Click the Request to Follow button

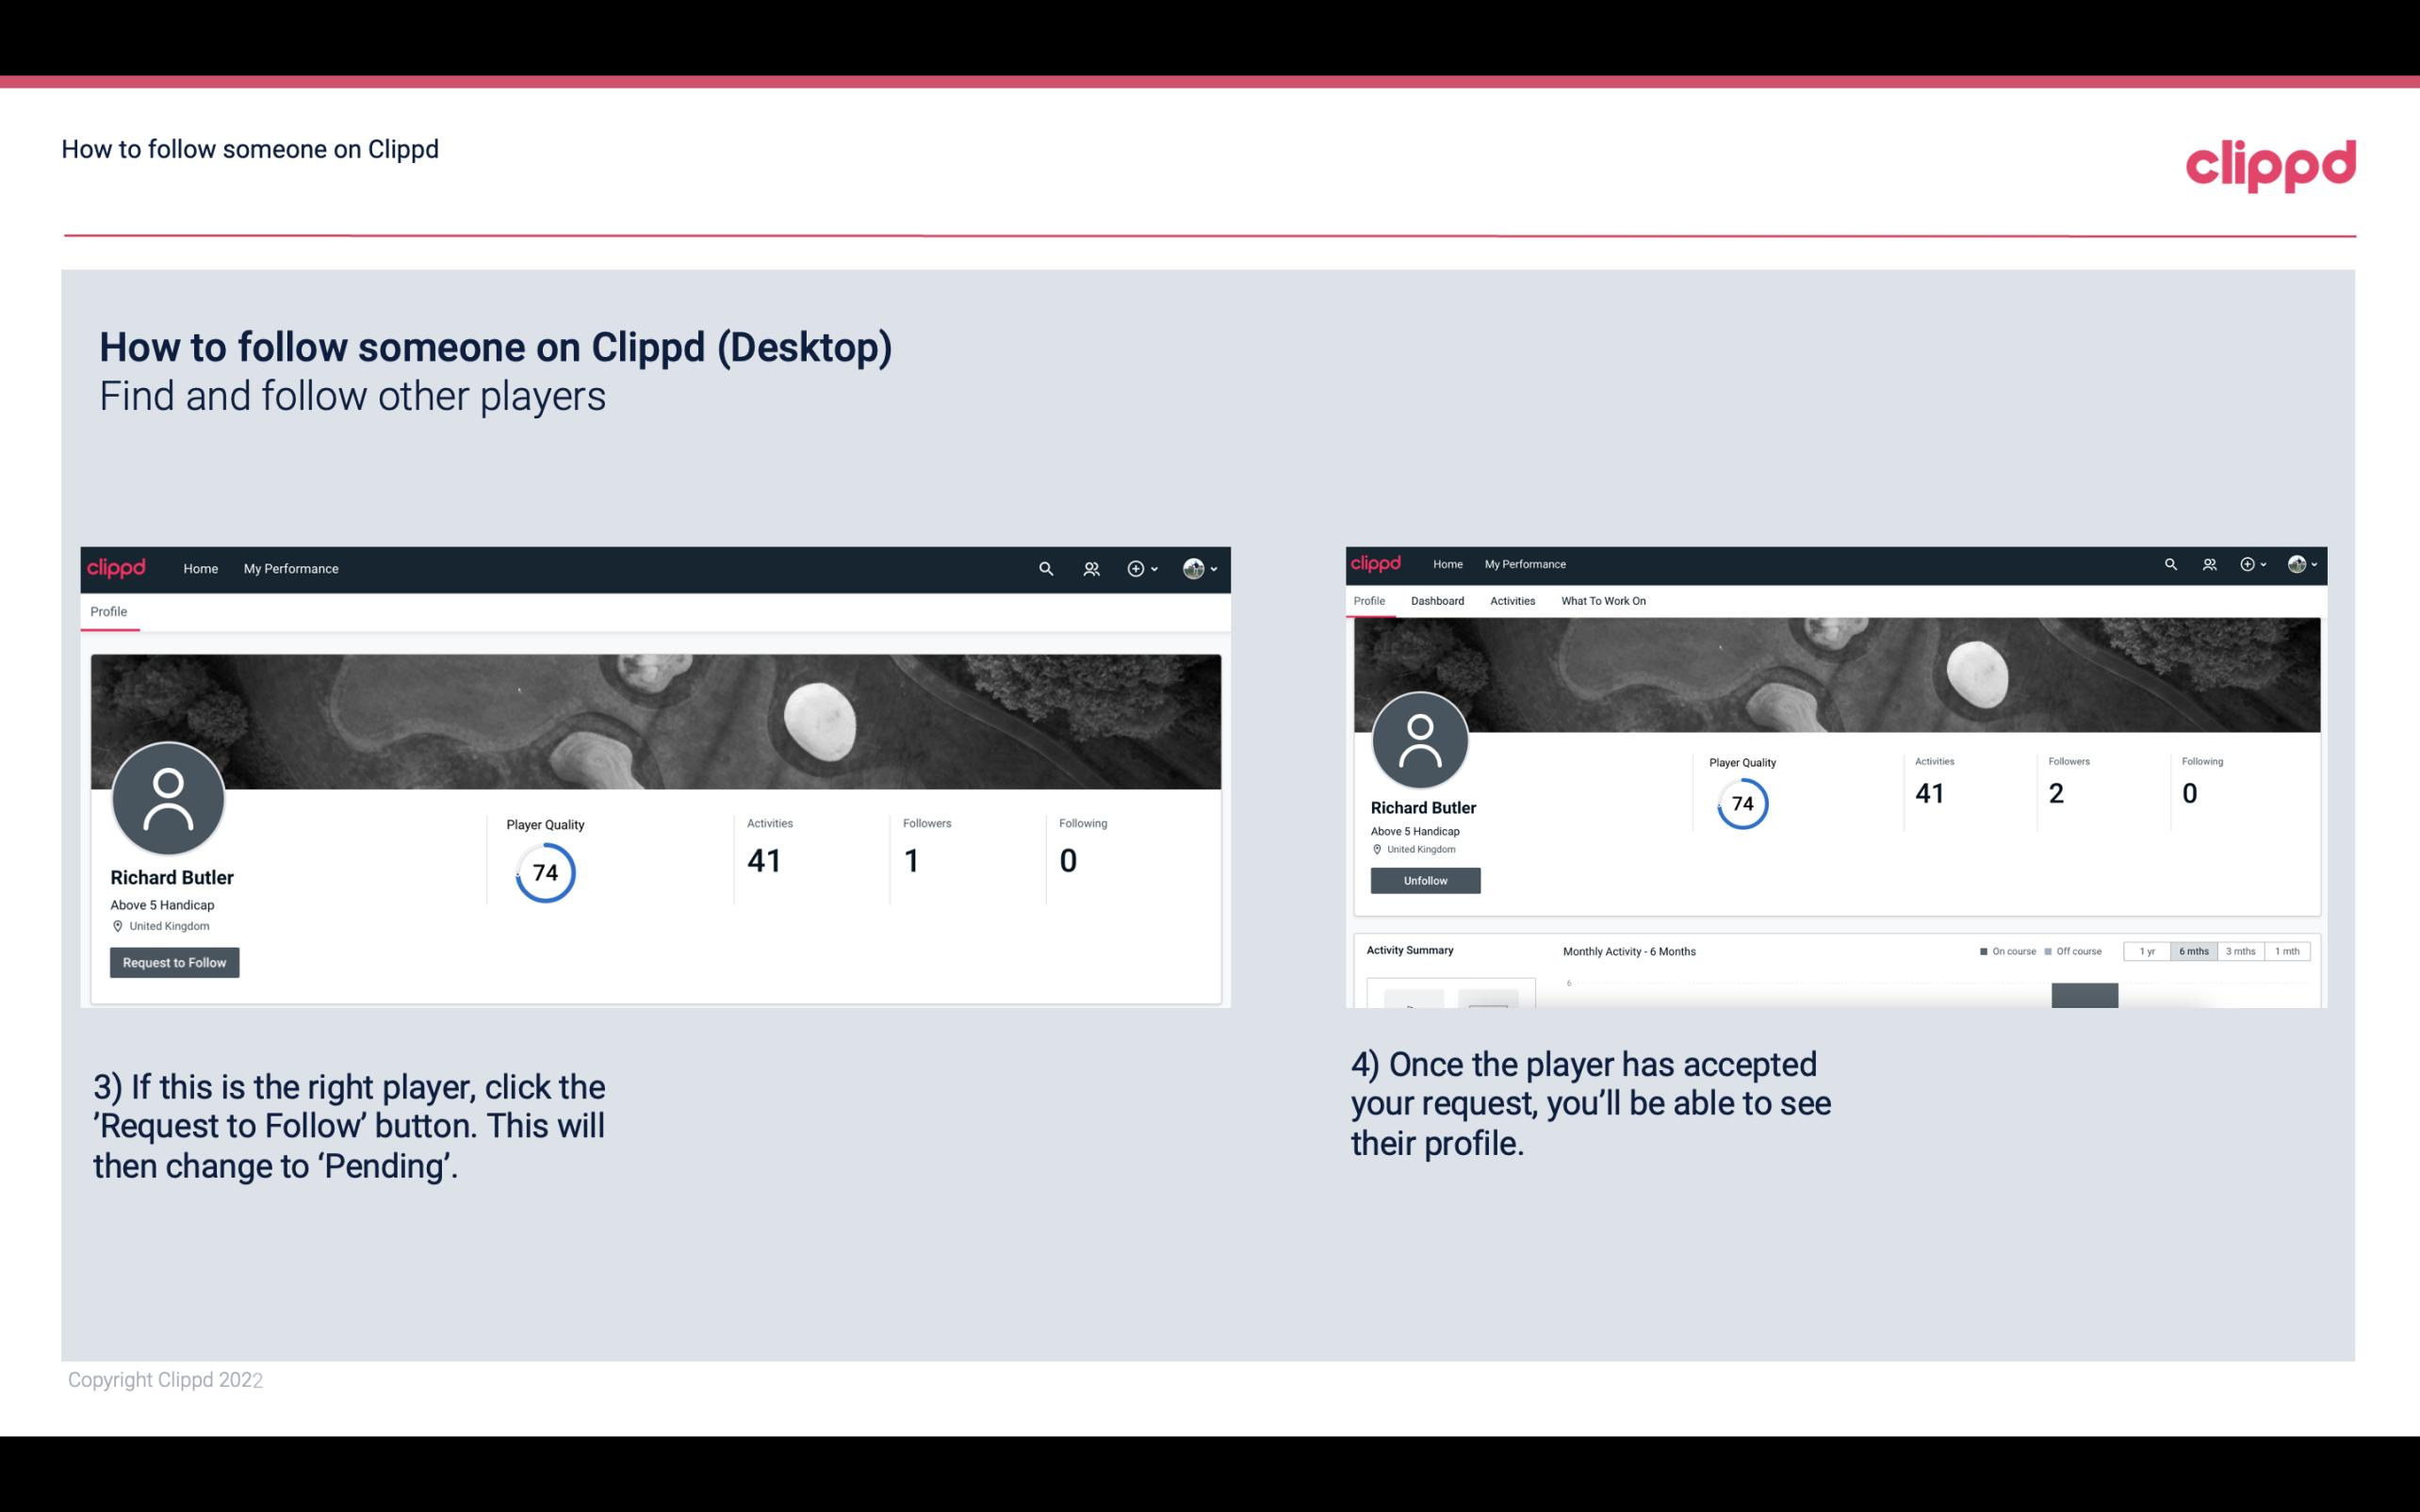coord(174,962)
